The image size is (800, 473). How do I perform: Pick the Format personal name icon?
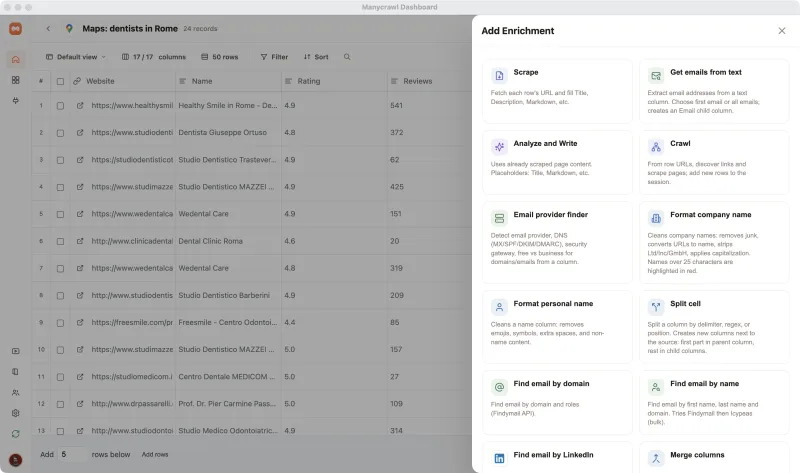pyautogui.click(x=499, y=307)
